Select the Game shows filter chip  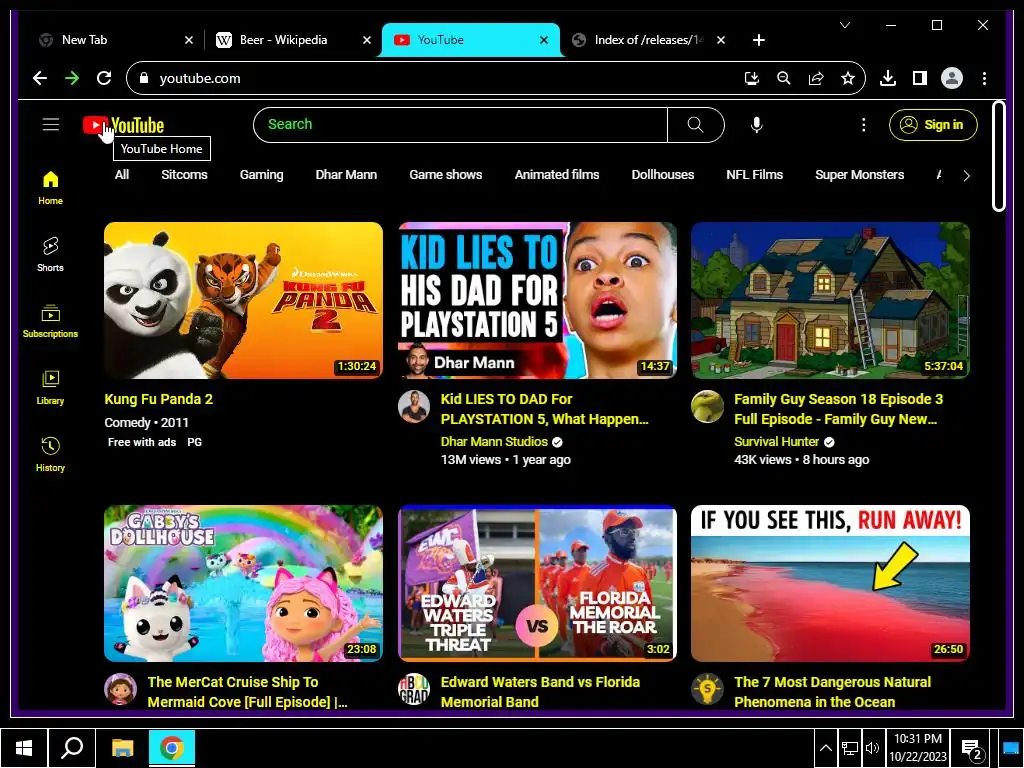pos(445,174)
